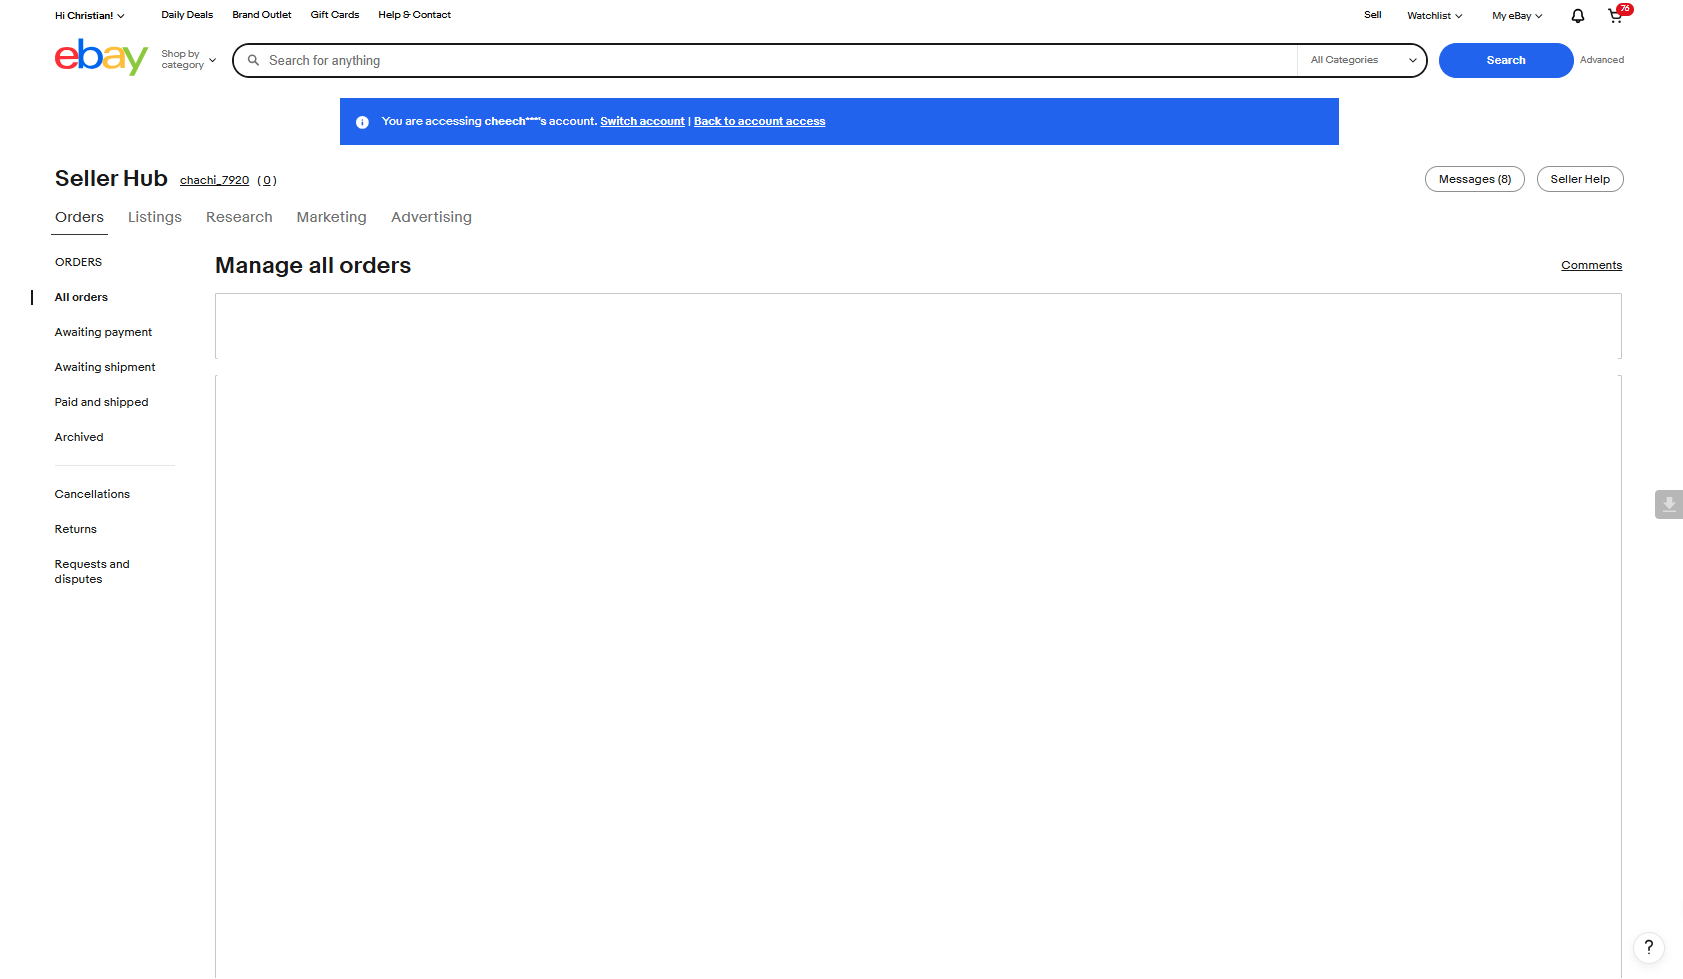Click the Switch account link

point(642,122)
